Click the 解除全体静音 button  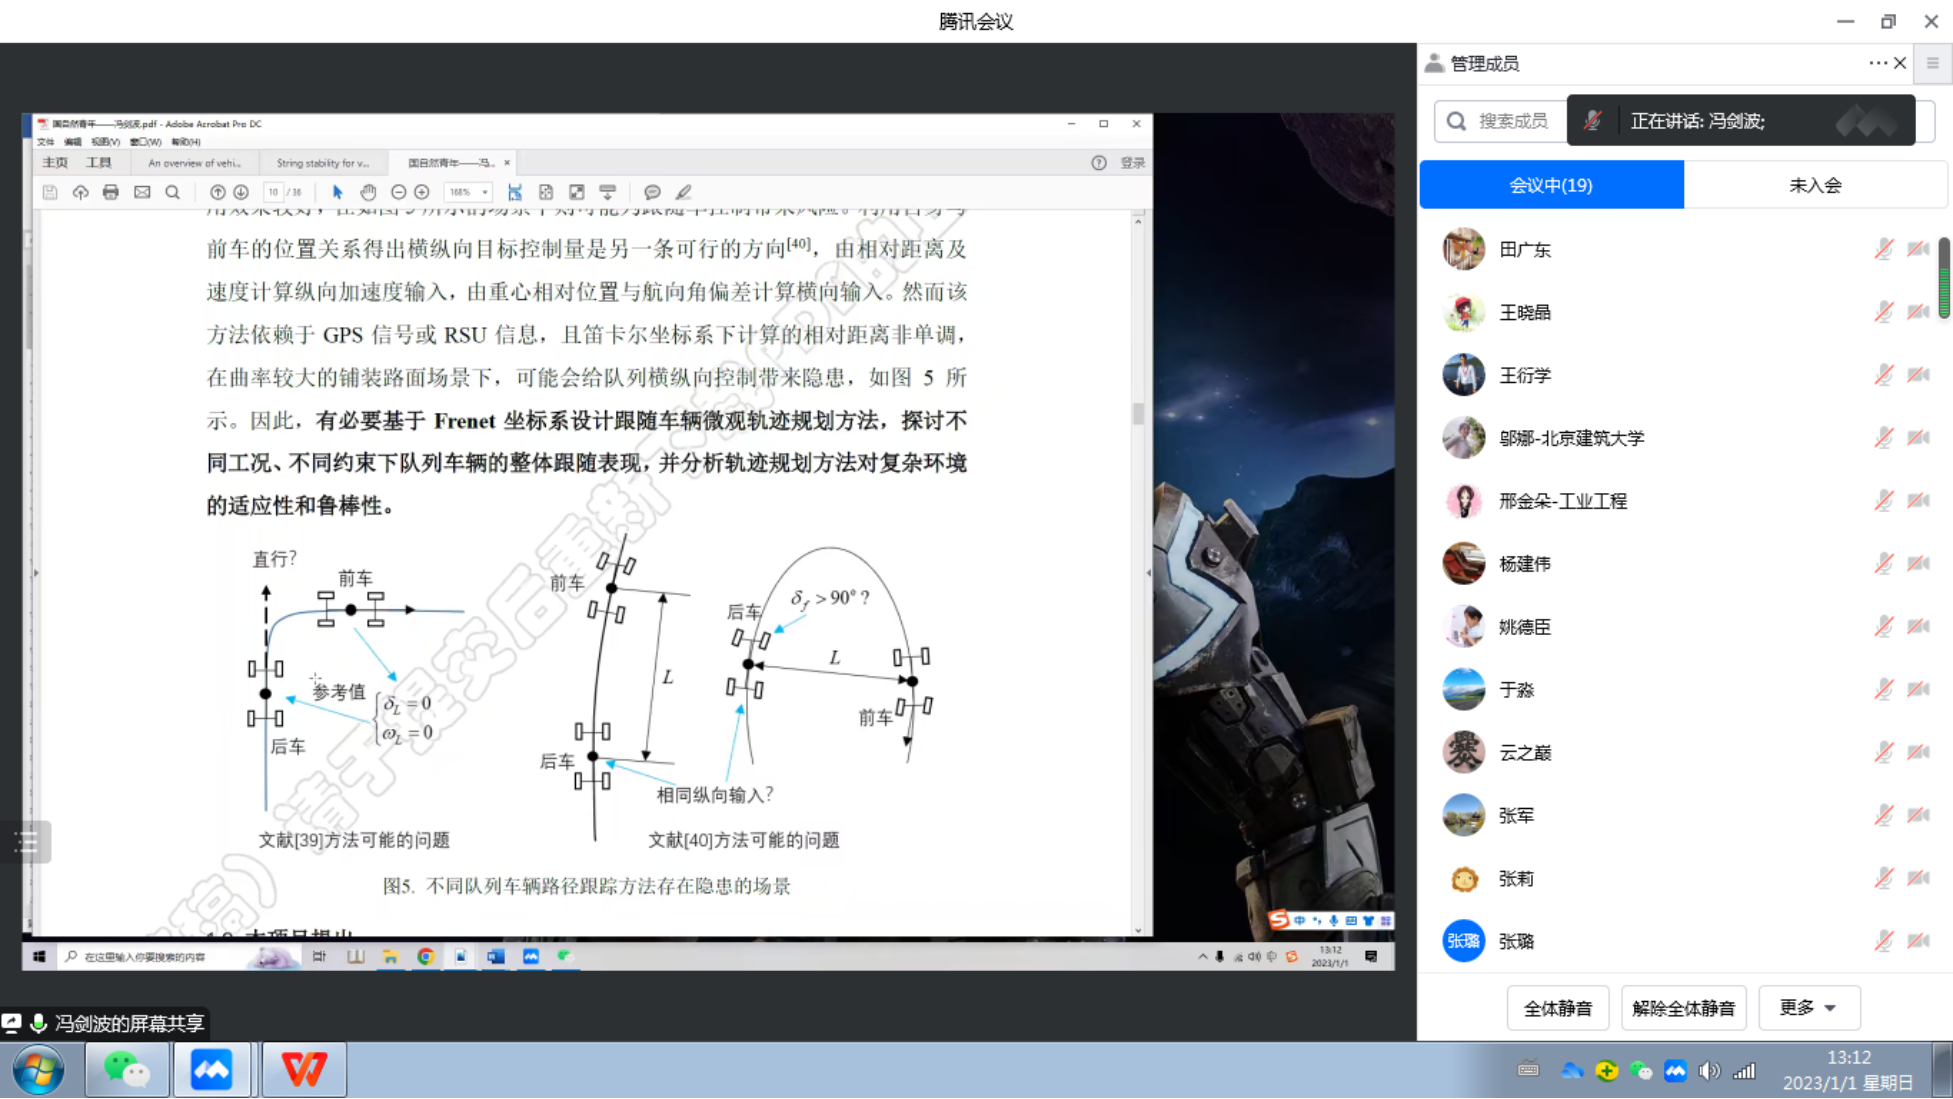pyautogui.click(x=1683, y=1007)
